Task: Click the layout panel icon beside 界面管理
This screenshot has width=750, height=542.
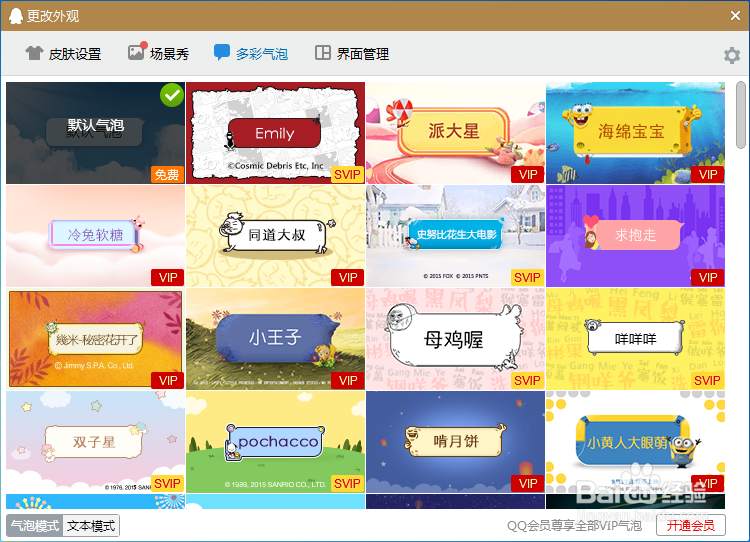Action: tap(323, 53)
